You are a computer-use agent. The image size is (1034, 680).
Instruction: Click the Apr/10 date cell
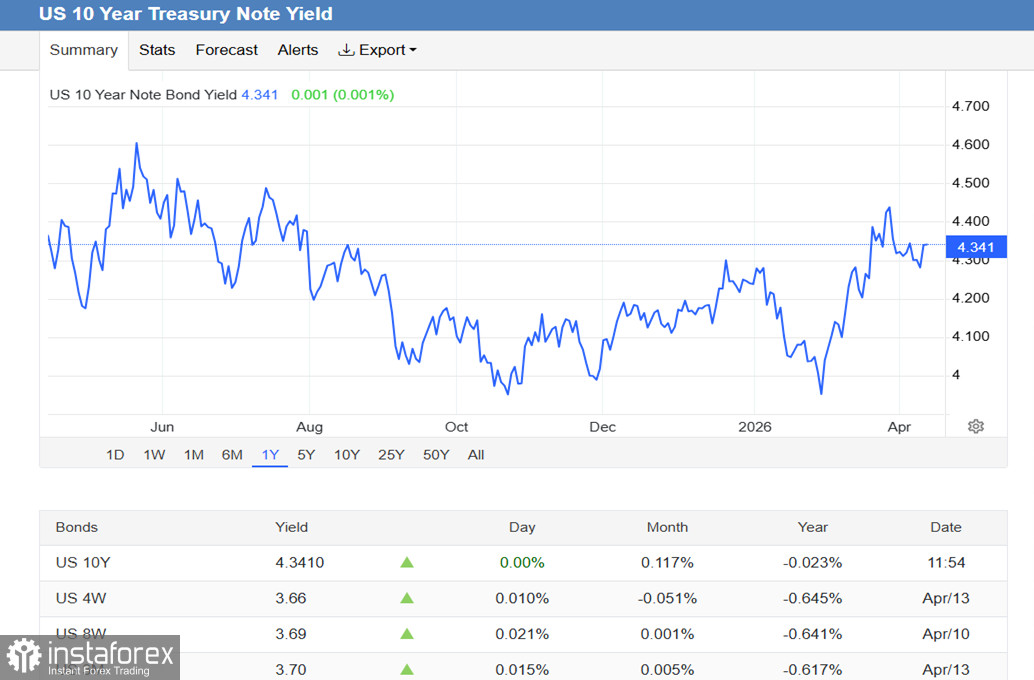click(946, 634)
